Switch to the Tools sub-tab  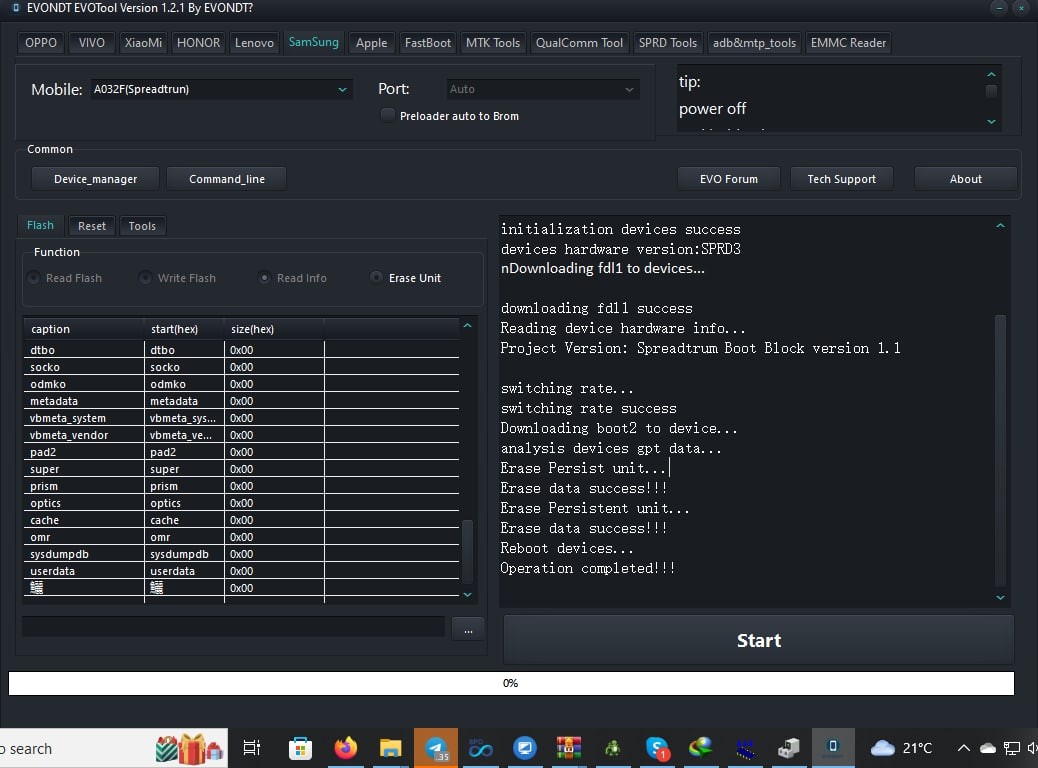pyautogui.click(x=142, y=226)
